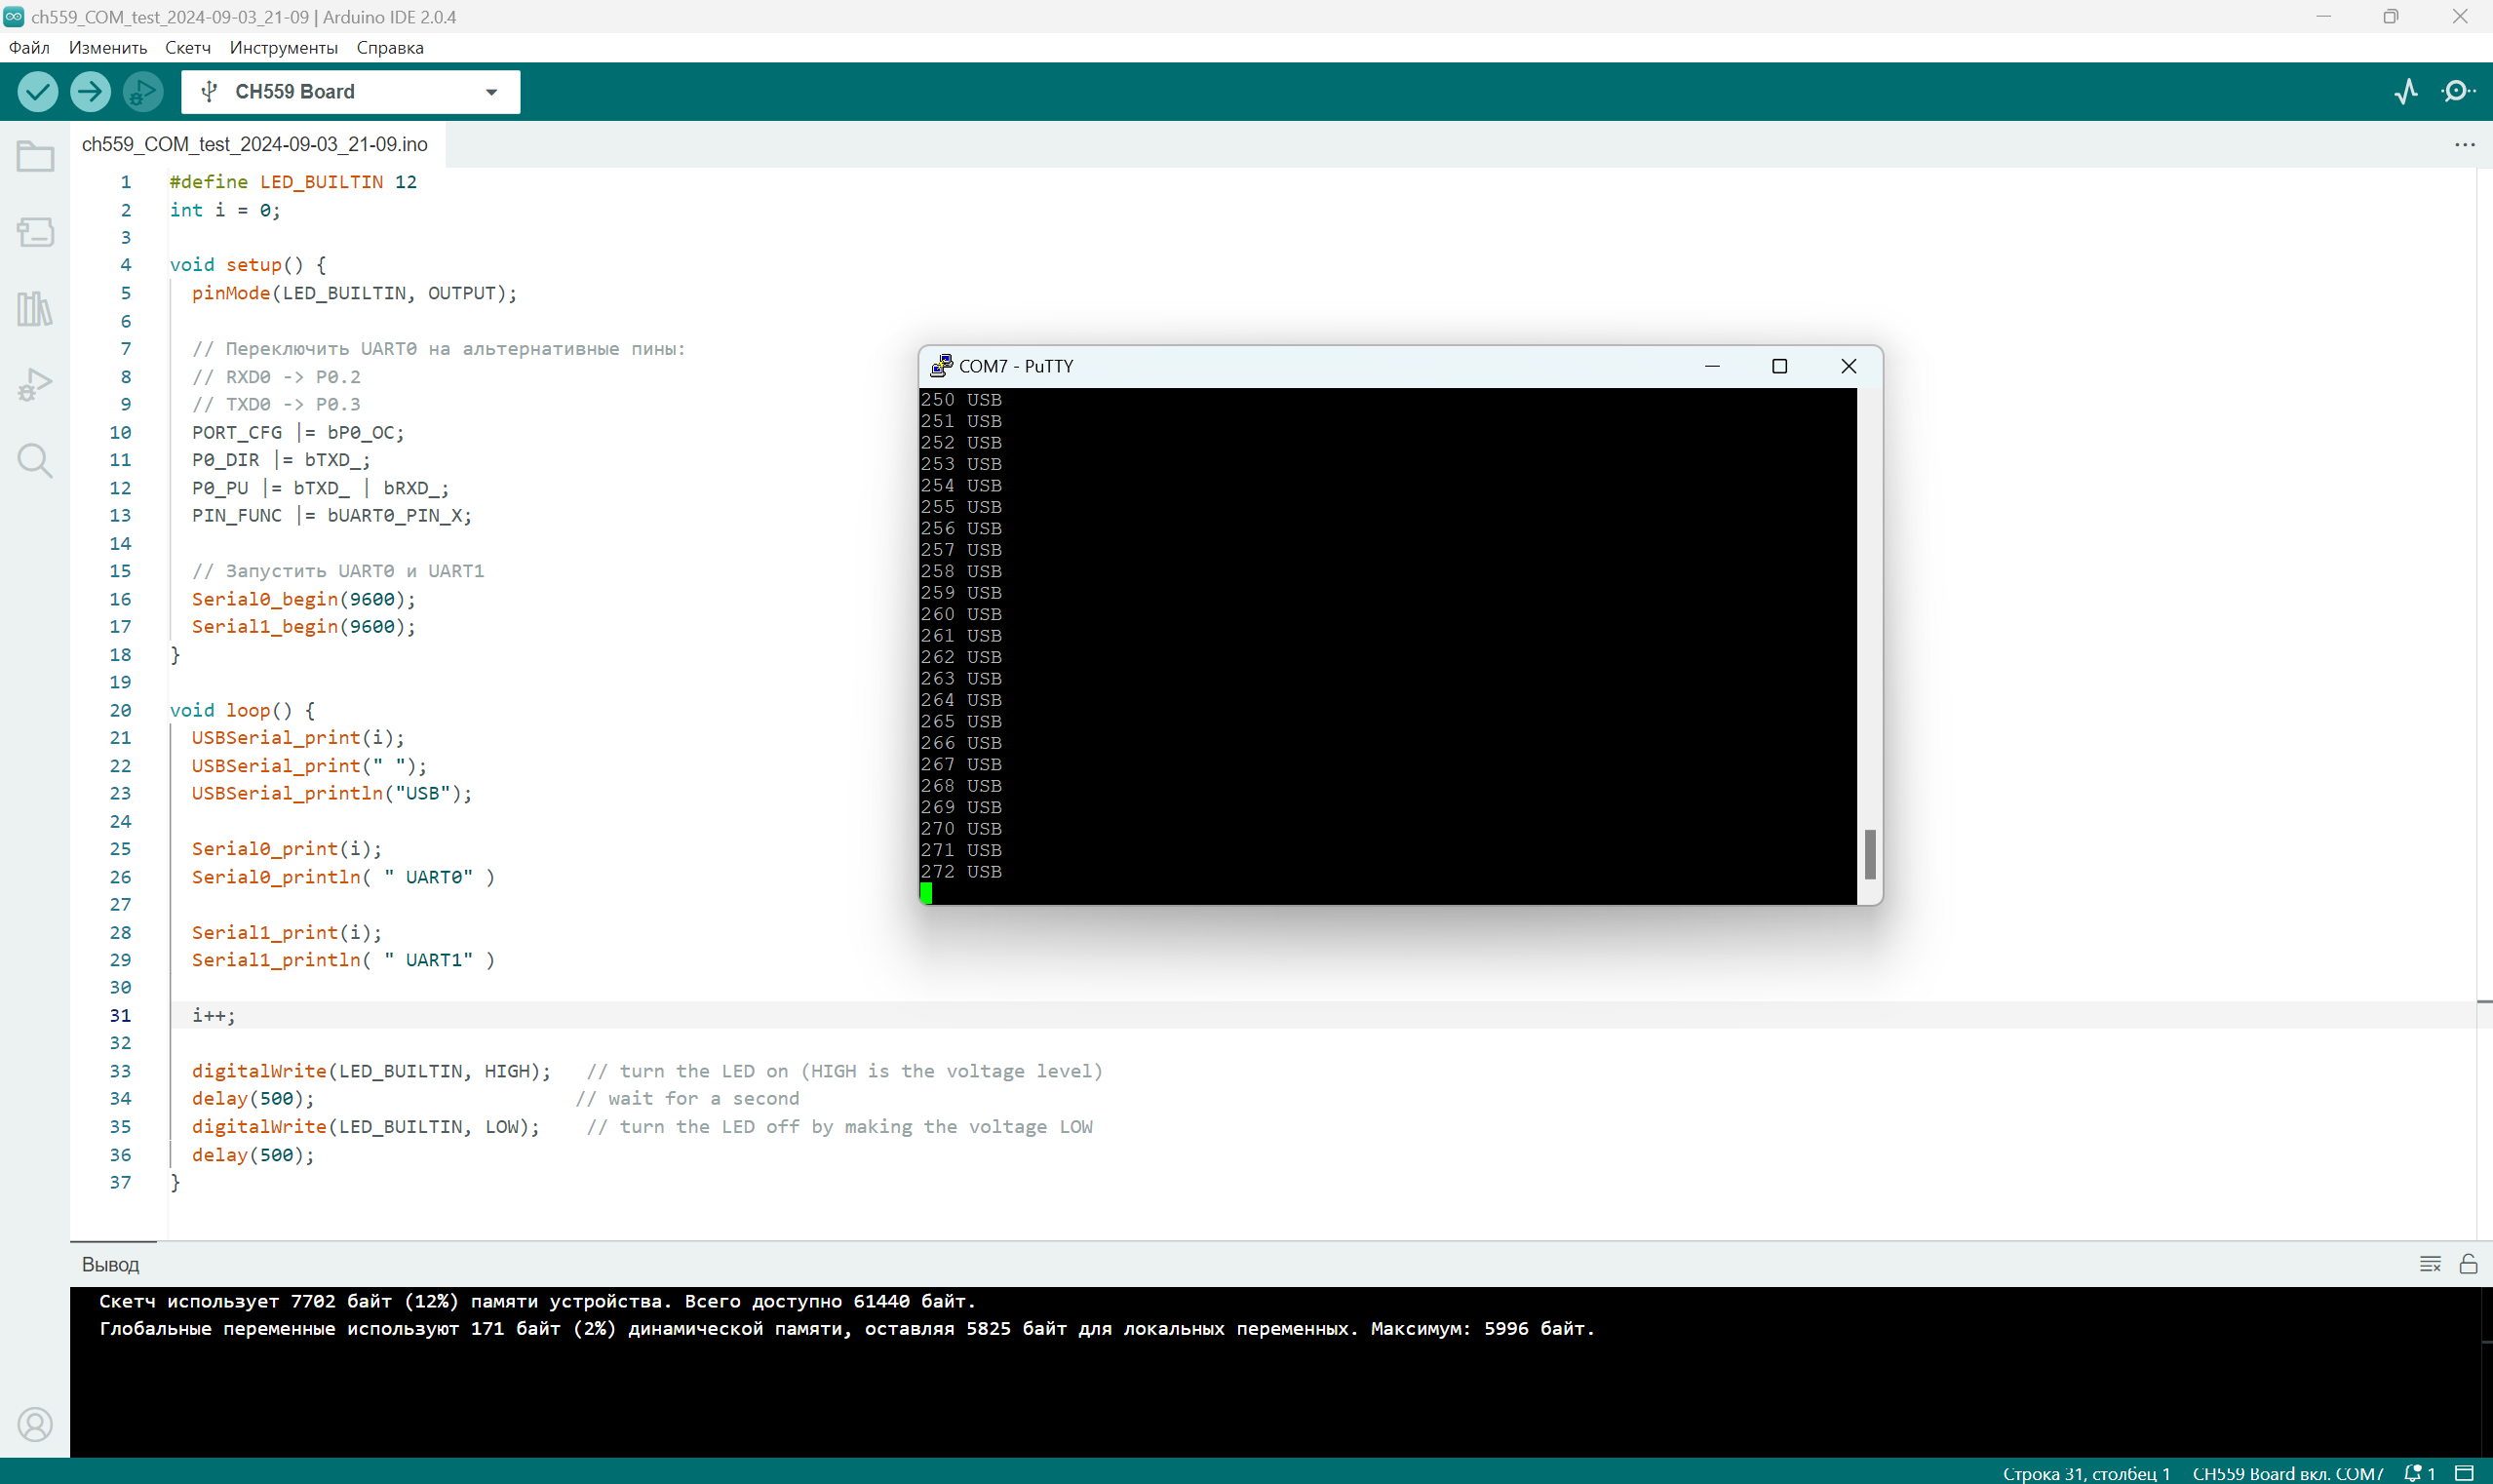Open the Инструменты menu
The height and width of the screenshot is (1484, 2493).
coord(283,48)
